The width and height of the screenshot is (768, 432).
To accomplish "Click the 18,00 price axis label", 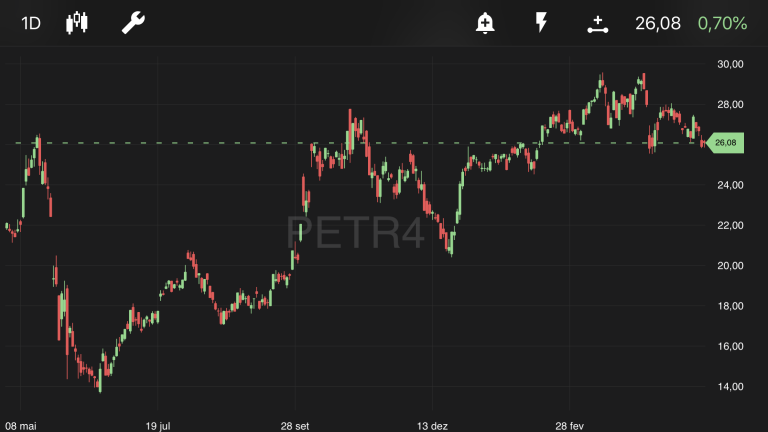I will tap(730, 306).
